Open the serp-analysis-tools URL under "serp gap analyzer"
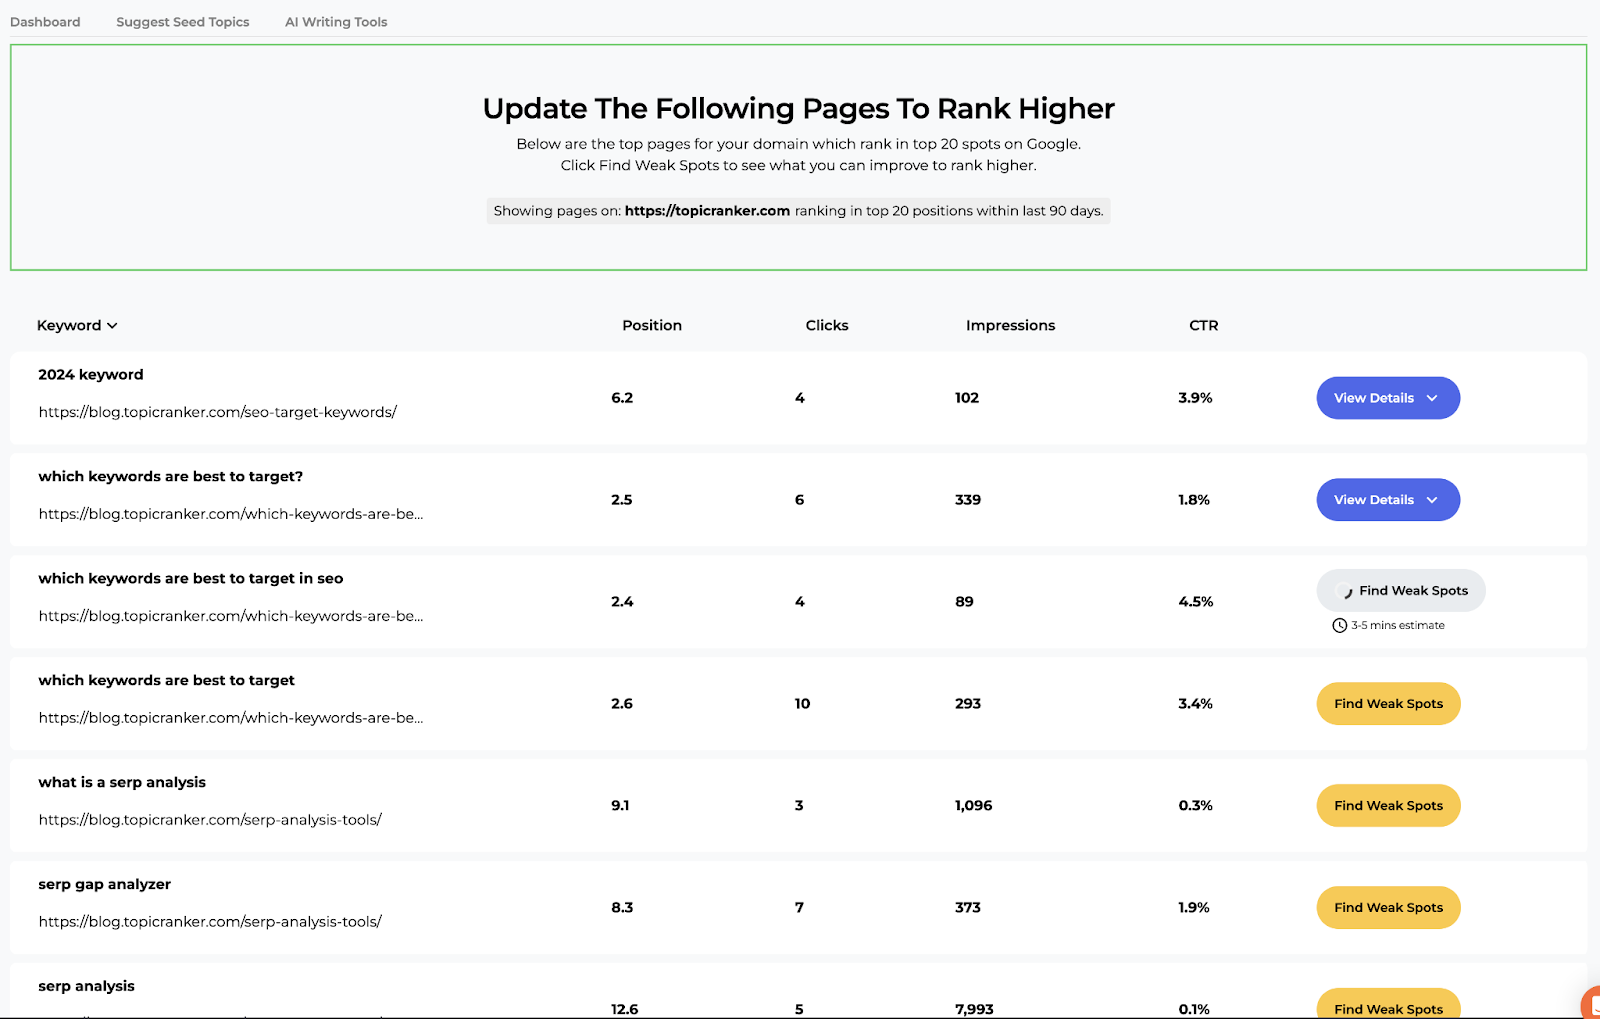The image size is (1600, 1019). click(x=209, y=921)
